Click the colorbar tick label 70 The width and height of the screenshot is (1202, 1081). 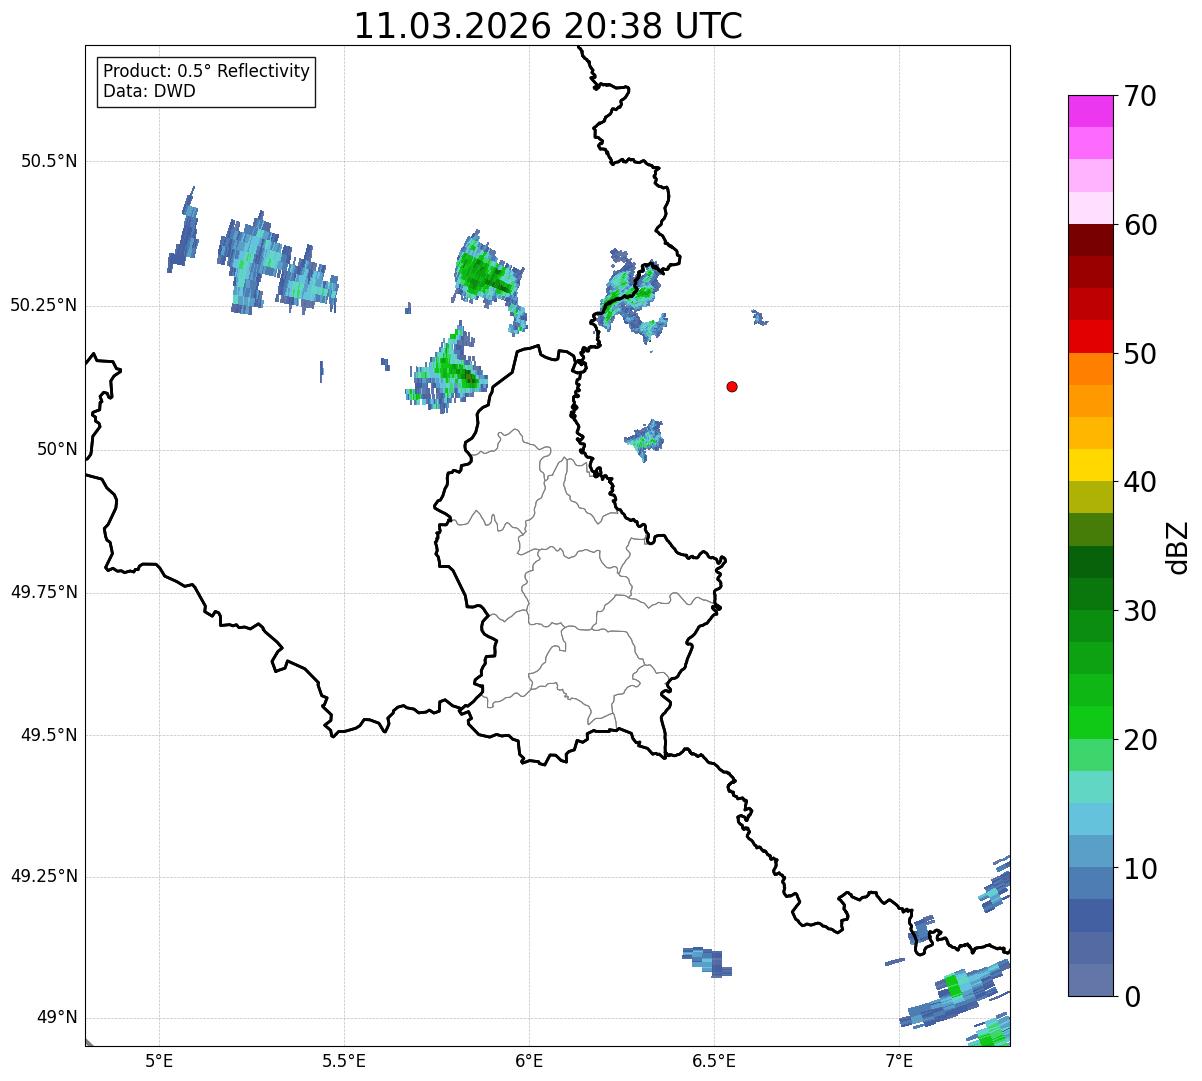1140,97
